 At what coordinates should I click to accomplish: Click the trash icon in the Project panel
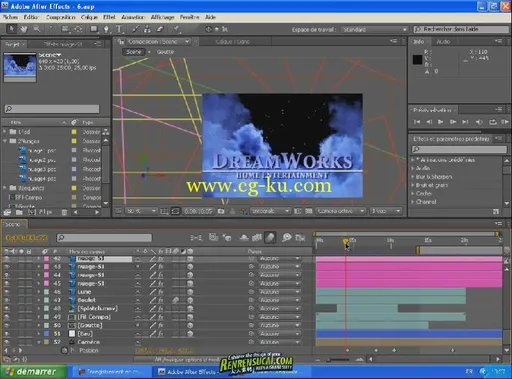point(64,212)
